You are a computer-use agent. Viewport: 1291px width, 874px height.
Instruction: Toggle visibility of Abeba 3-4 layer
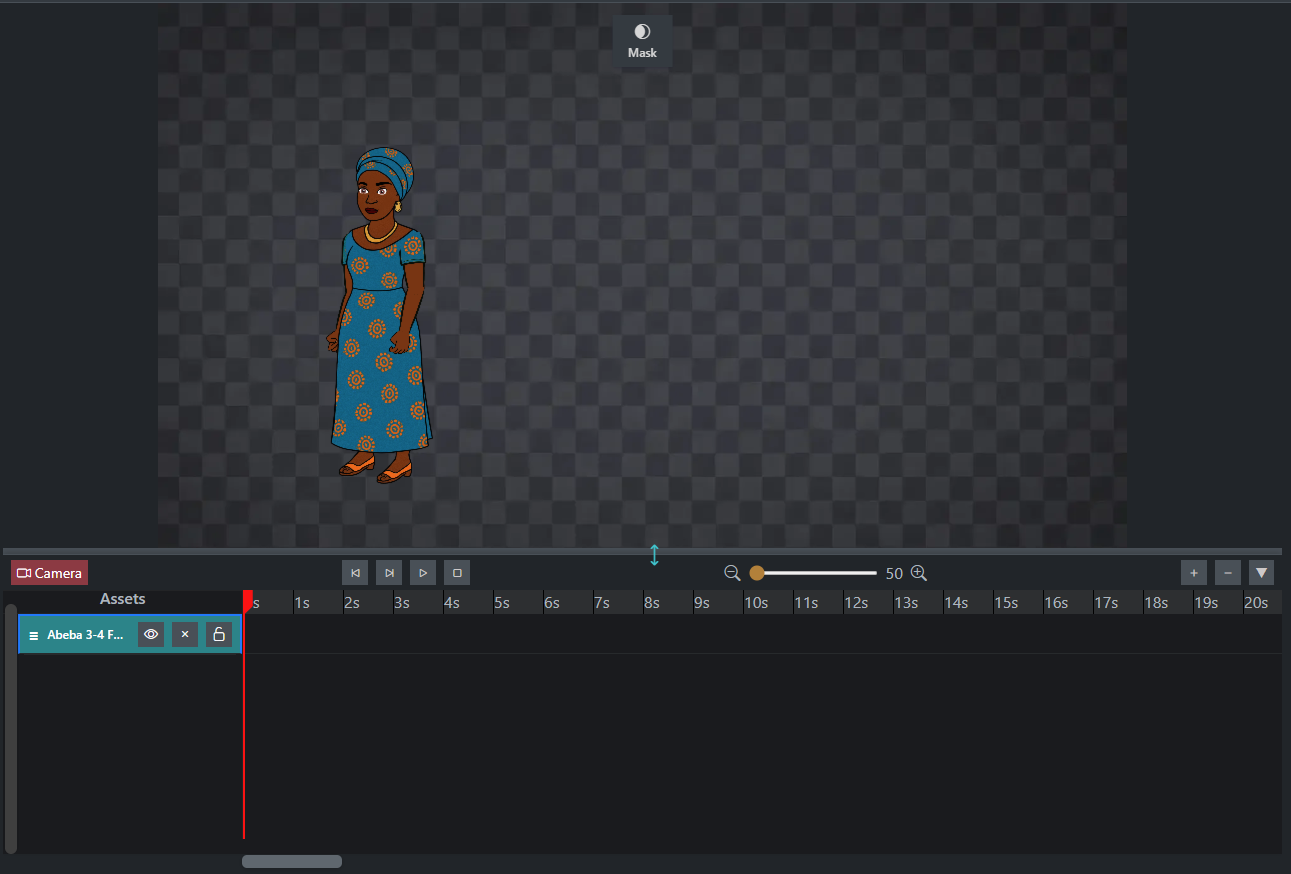(x=151, y=634)
